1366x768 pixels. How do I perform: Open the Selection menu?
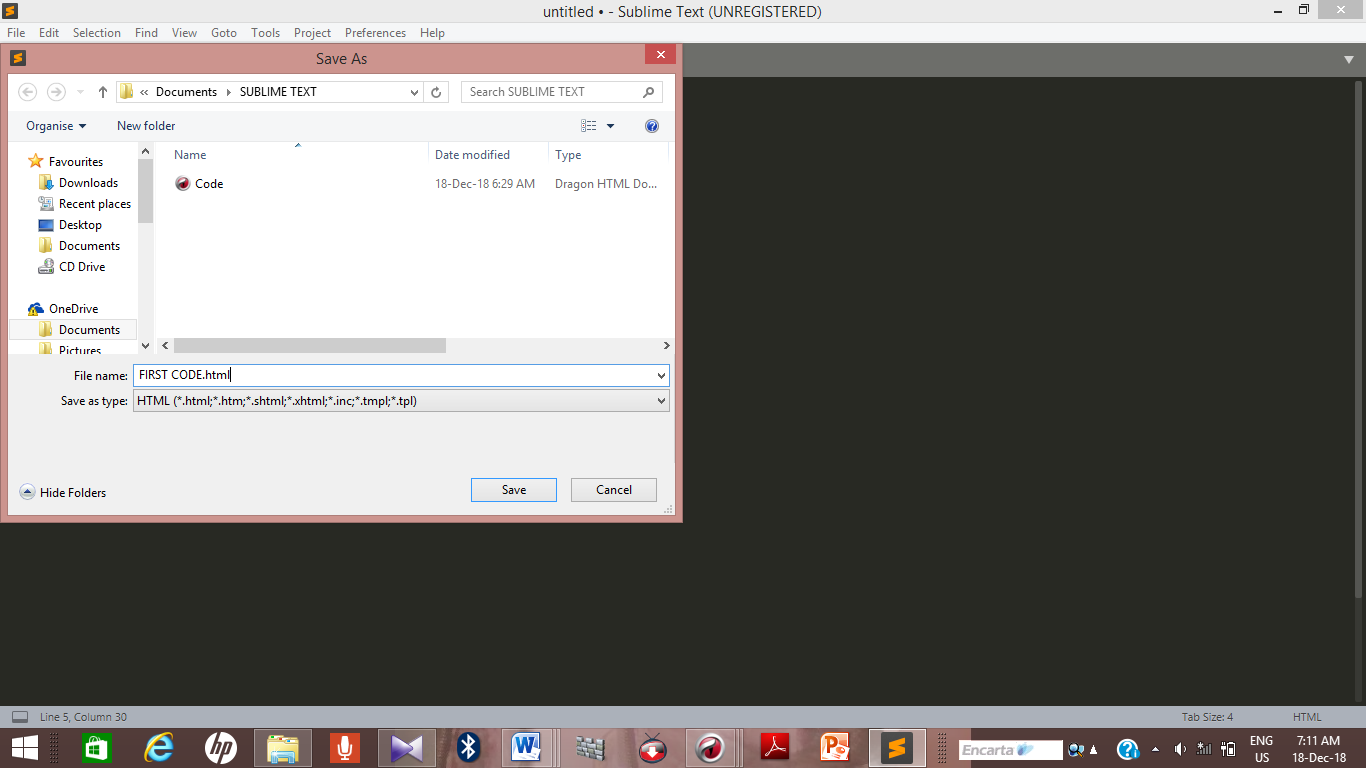tap(97, 33)
